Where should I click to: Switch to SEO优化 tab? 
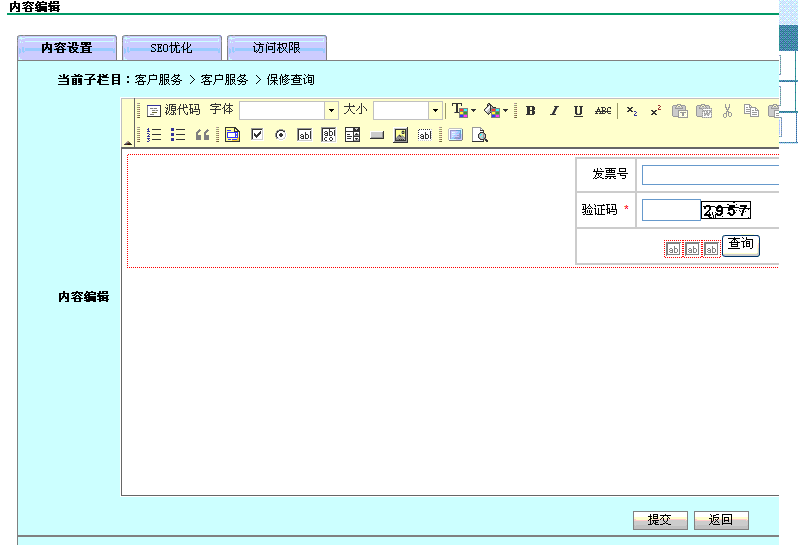[x=172, y=48]
